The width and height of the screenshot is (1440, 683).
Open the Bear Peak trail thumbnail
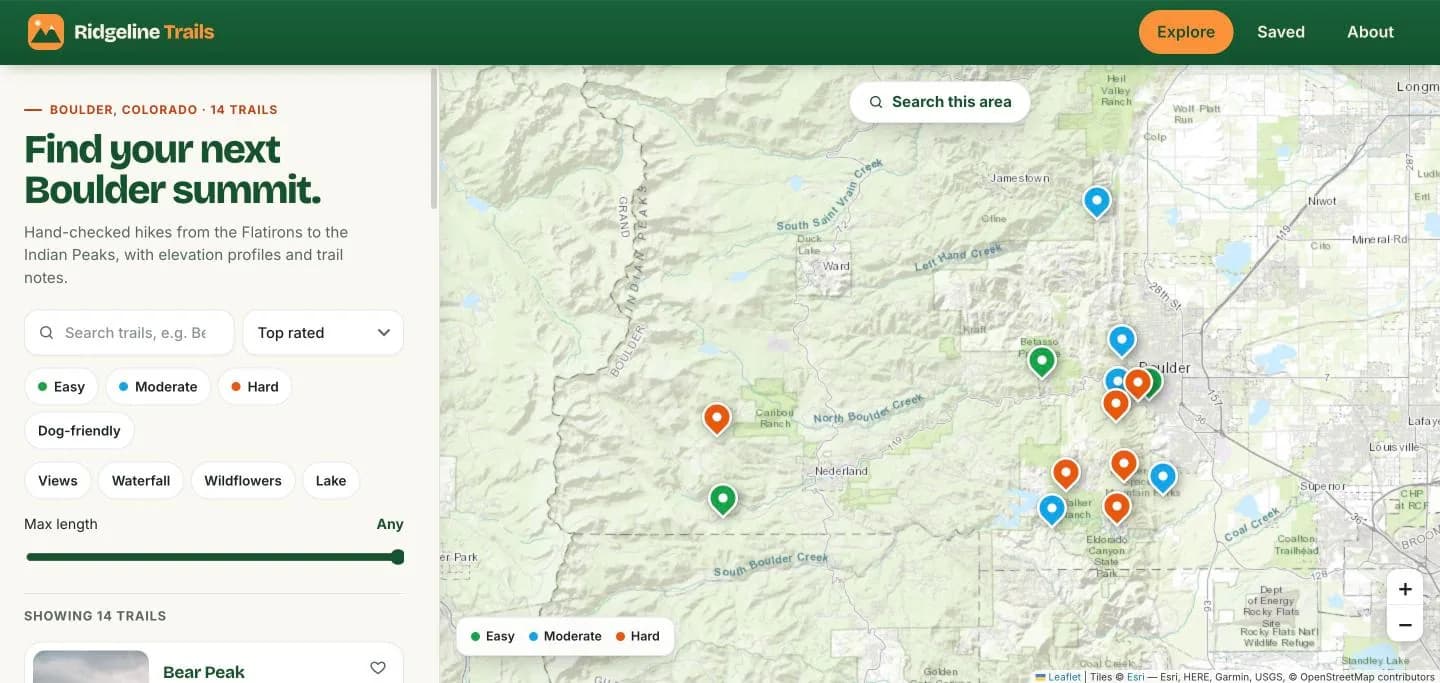[91, 667]
